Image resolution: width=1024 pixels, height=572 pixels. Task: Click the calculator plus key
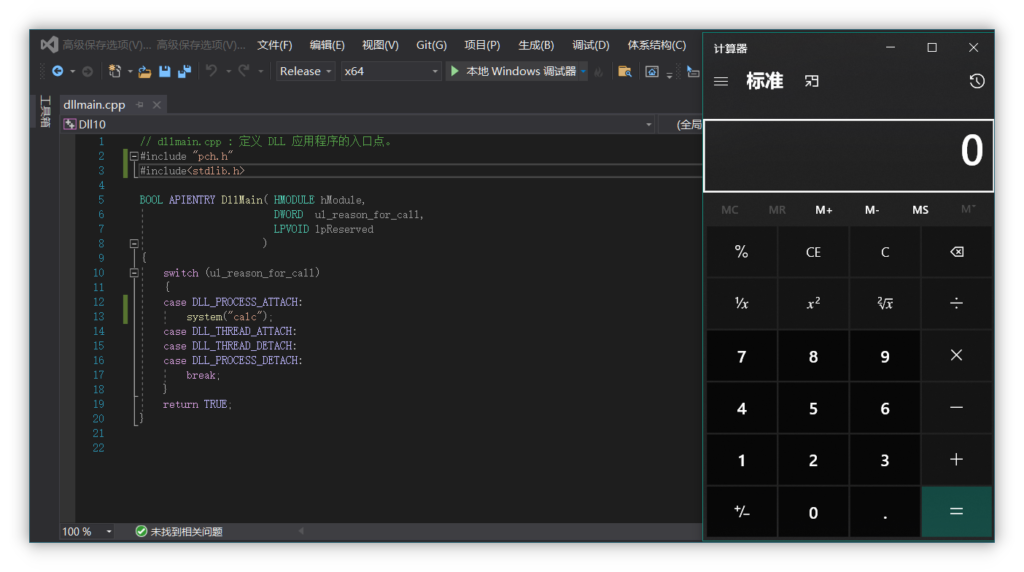click(957, 460)
